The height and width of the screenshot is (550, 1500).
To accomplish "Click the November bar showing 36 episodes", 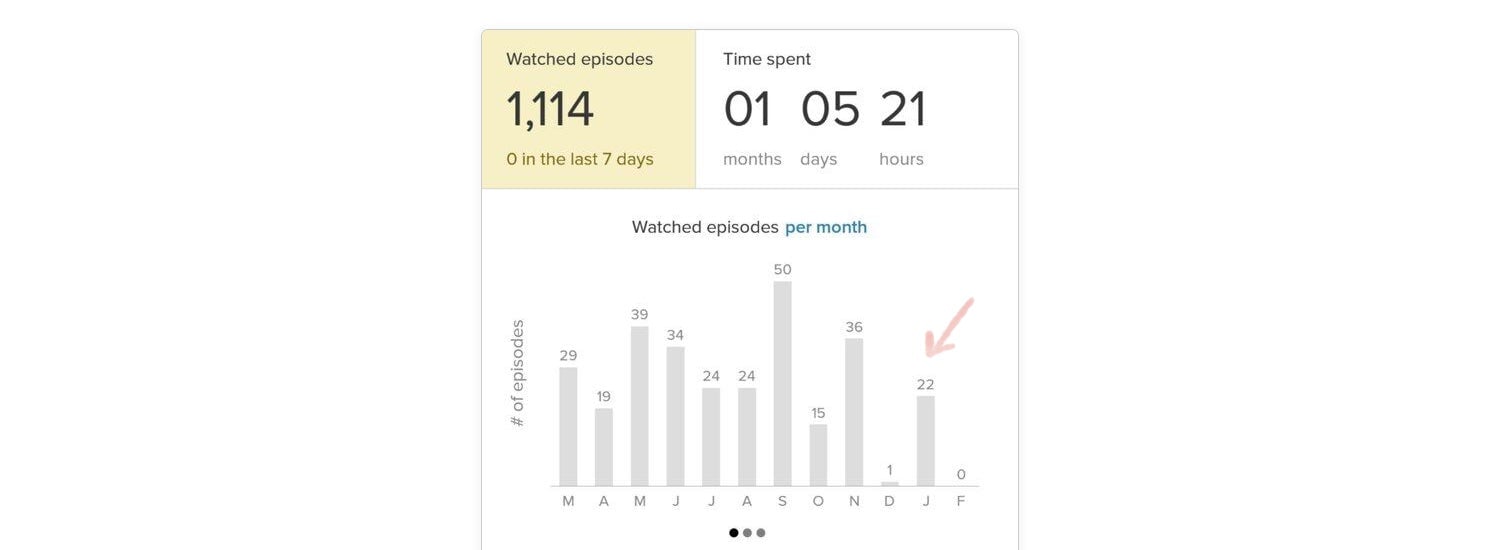I will point(854,412).
